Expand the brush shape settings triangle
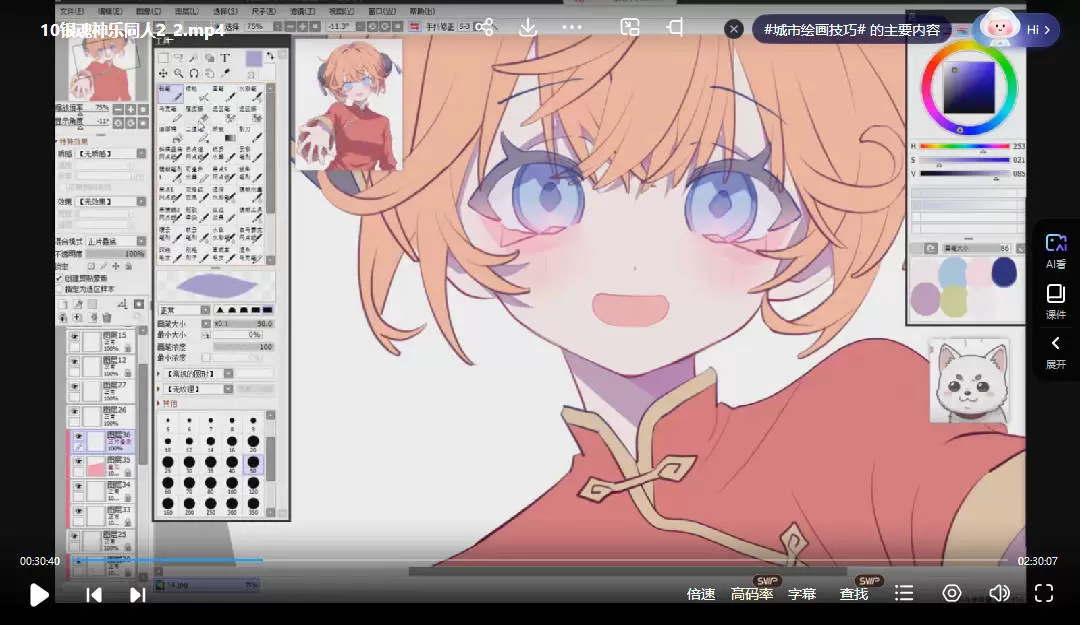1080x625 pixels. [x=160, y=373]
